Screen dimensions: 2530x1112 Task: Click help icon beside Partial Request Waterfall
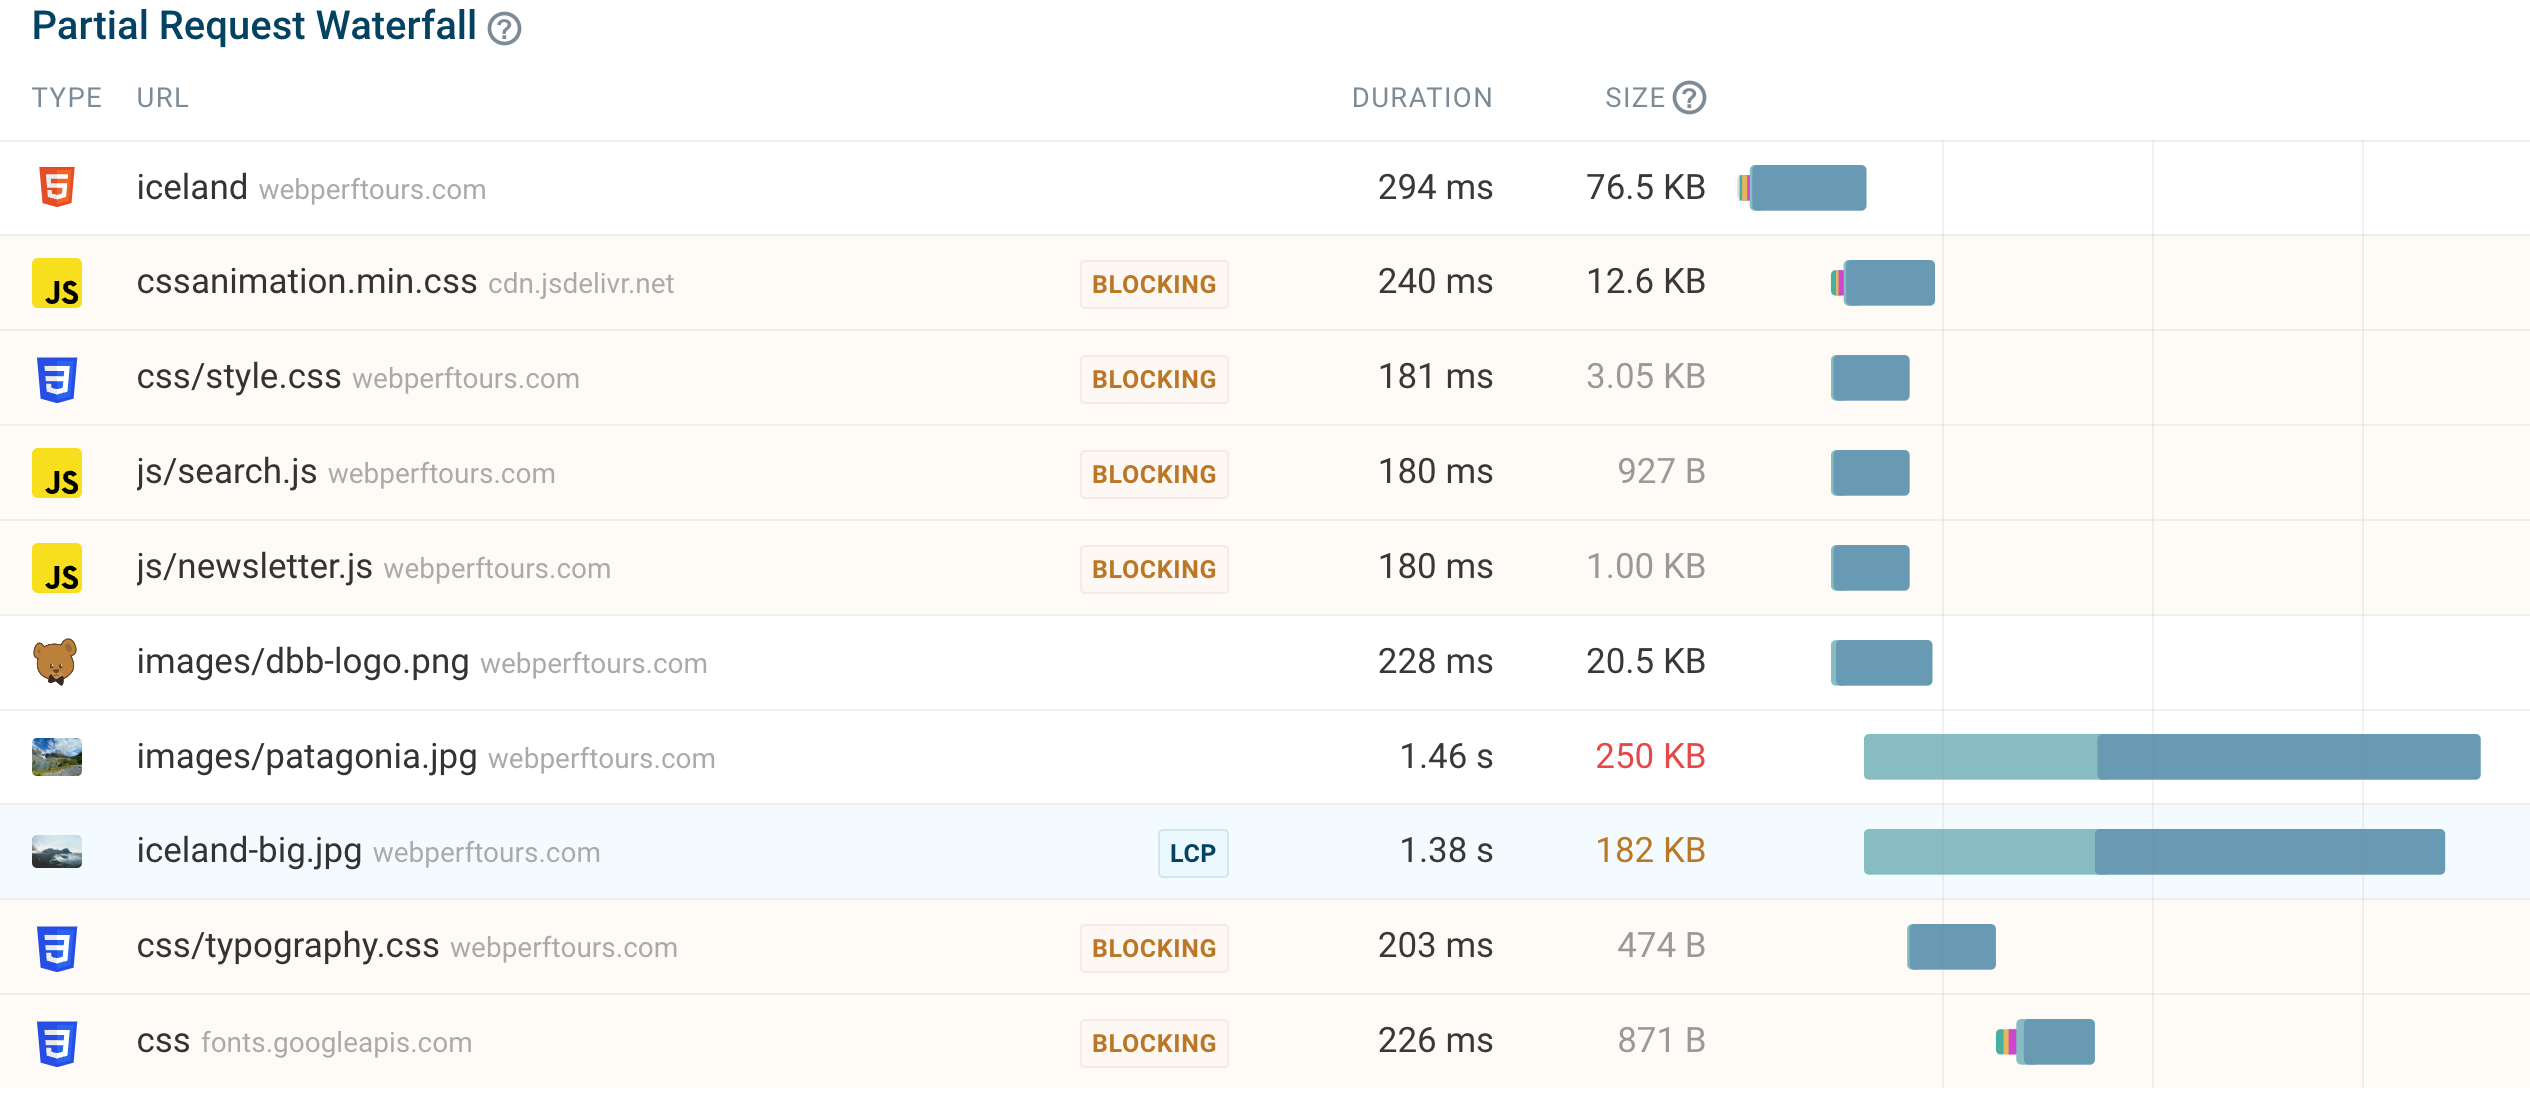[504, 29]
